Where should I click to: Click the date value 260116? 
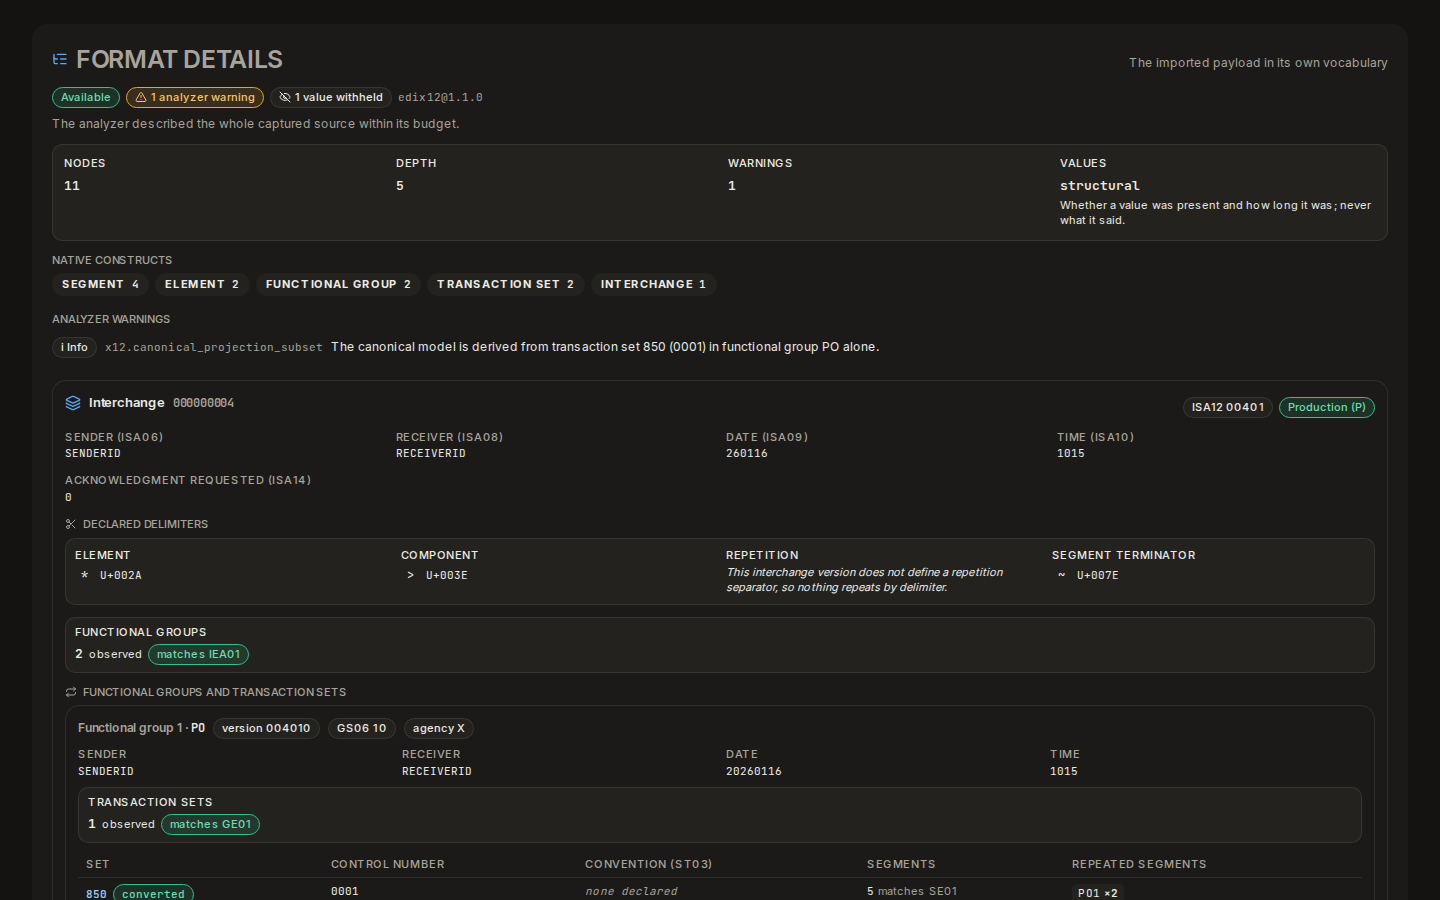tap(747, 454)
